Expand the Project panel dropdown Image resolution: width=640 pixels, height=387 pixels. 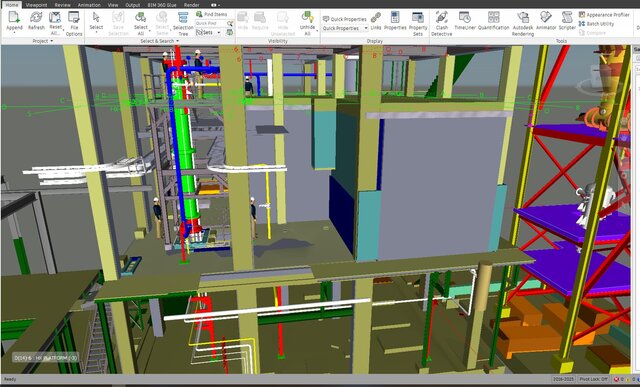click(x=43, y=41)
